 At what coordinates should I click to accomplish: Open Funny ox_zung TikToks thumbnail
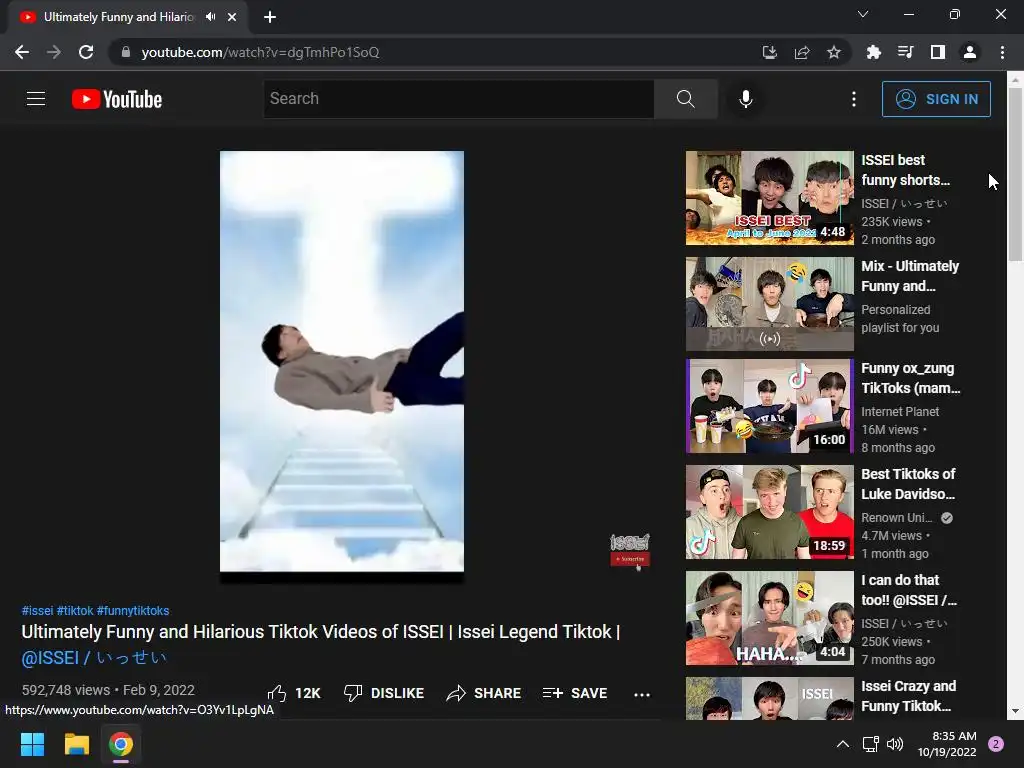click(769, 406)
